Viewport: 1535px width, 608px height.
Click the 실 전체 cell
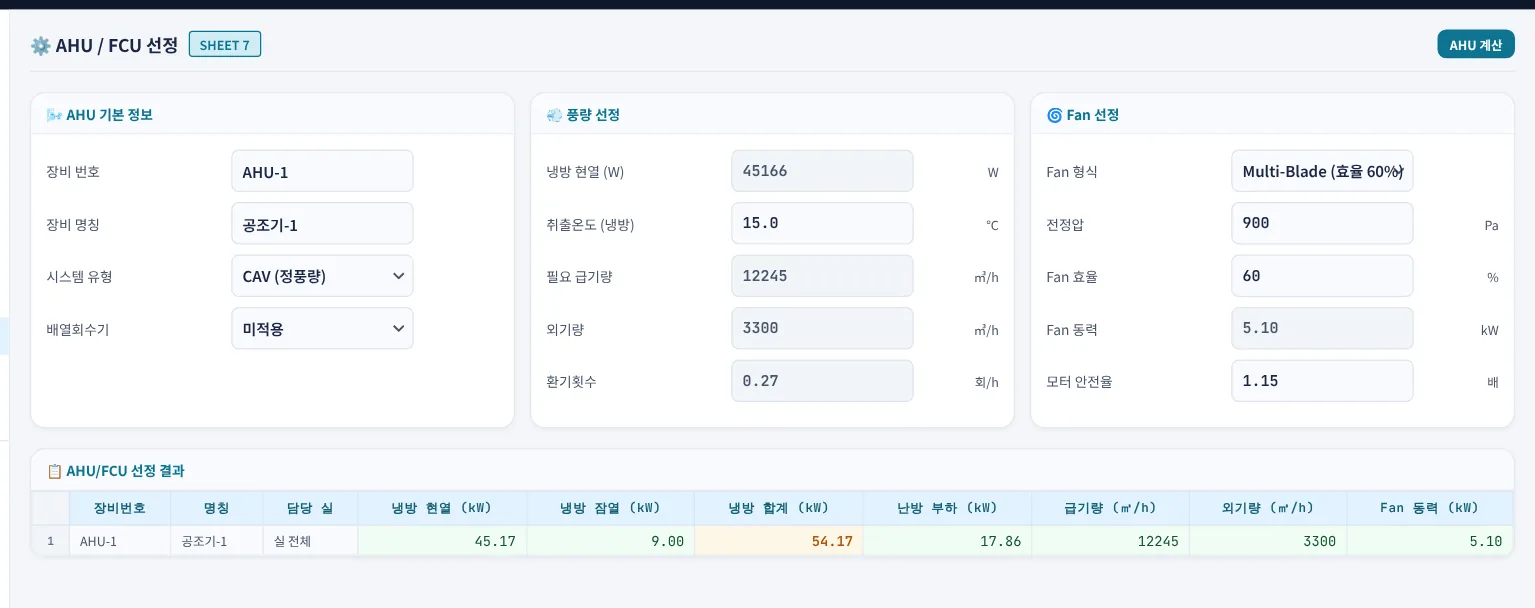(310, 541)
